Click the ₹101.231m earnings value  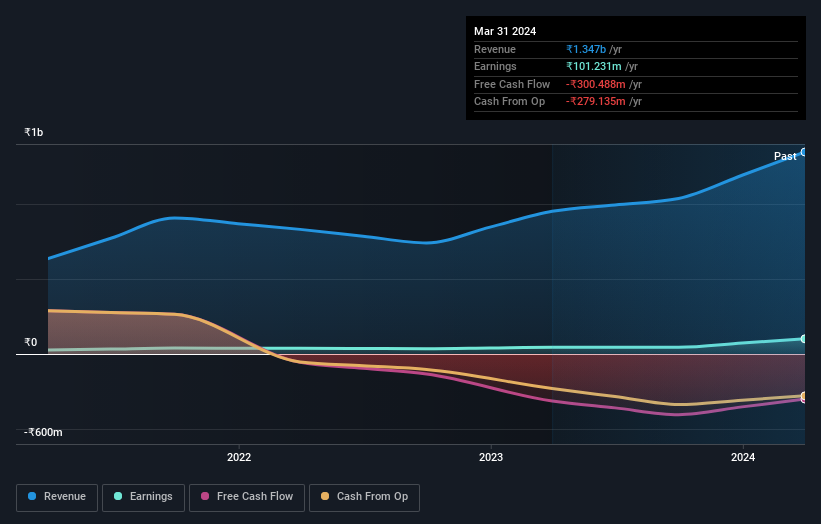[x=594, y=66]
